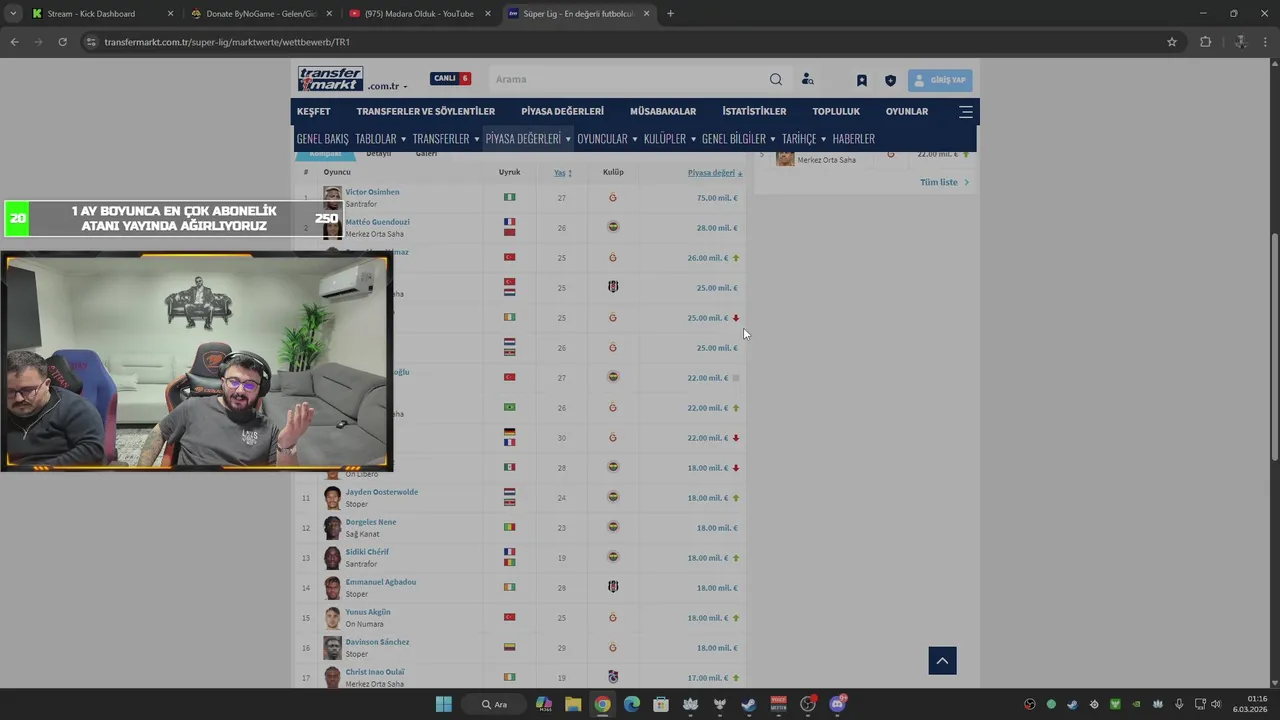Click the Beşiktaş crest in Emmanuel Agbadou's row

[613, 587]
